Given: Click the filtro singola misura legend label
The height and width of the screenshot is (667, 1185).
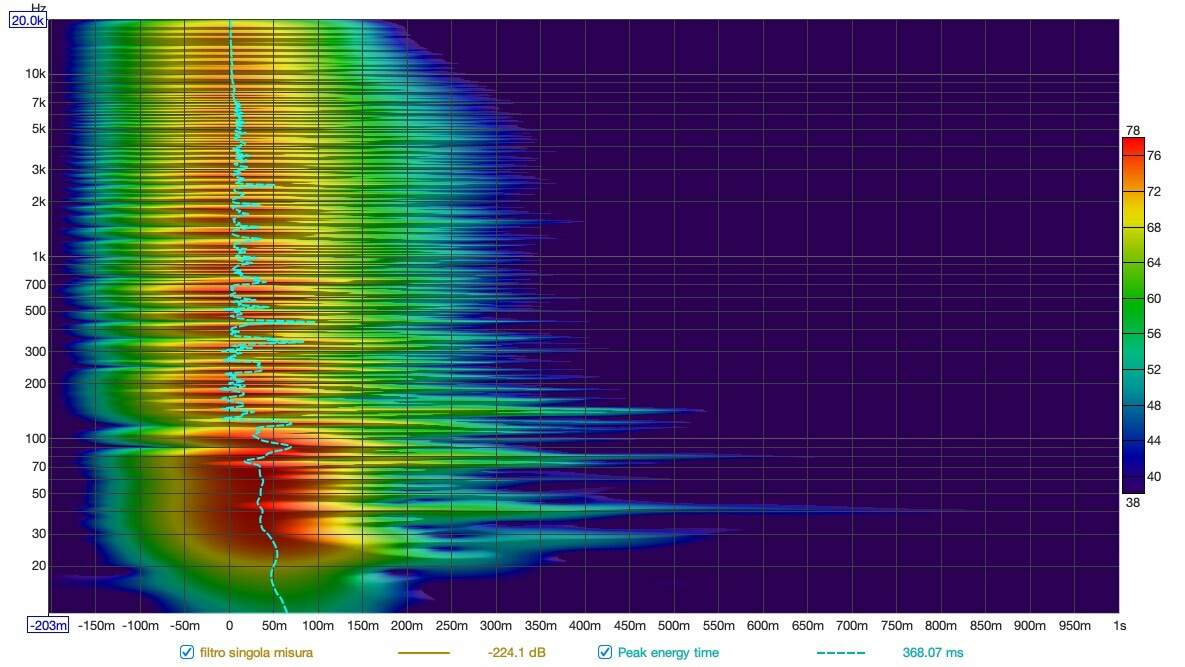Looking at the screenshot, I should point(256,653).
